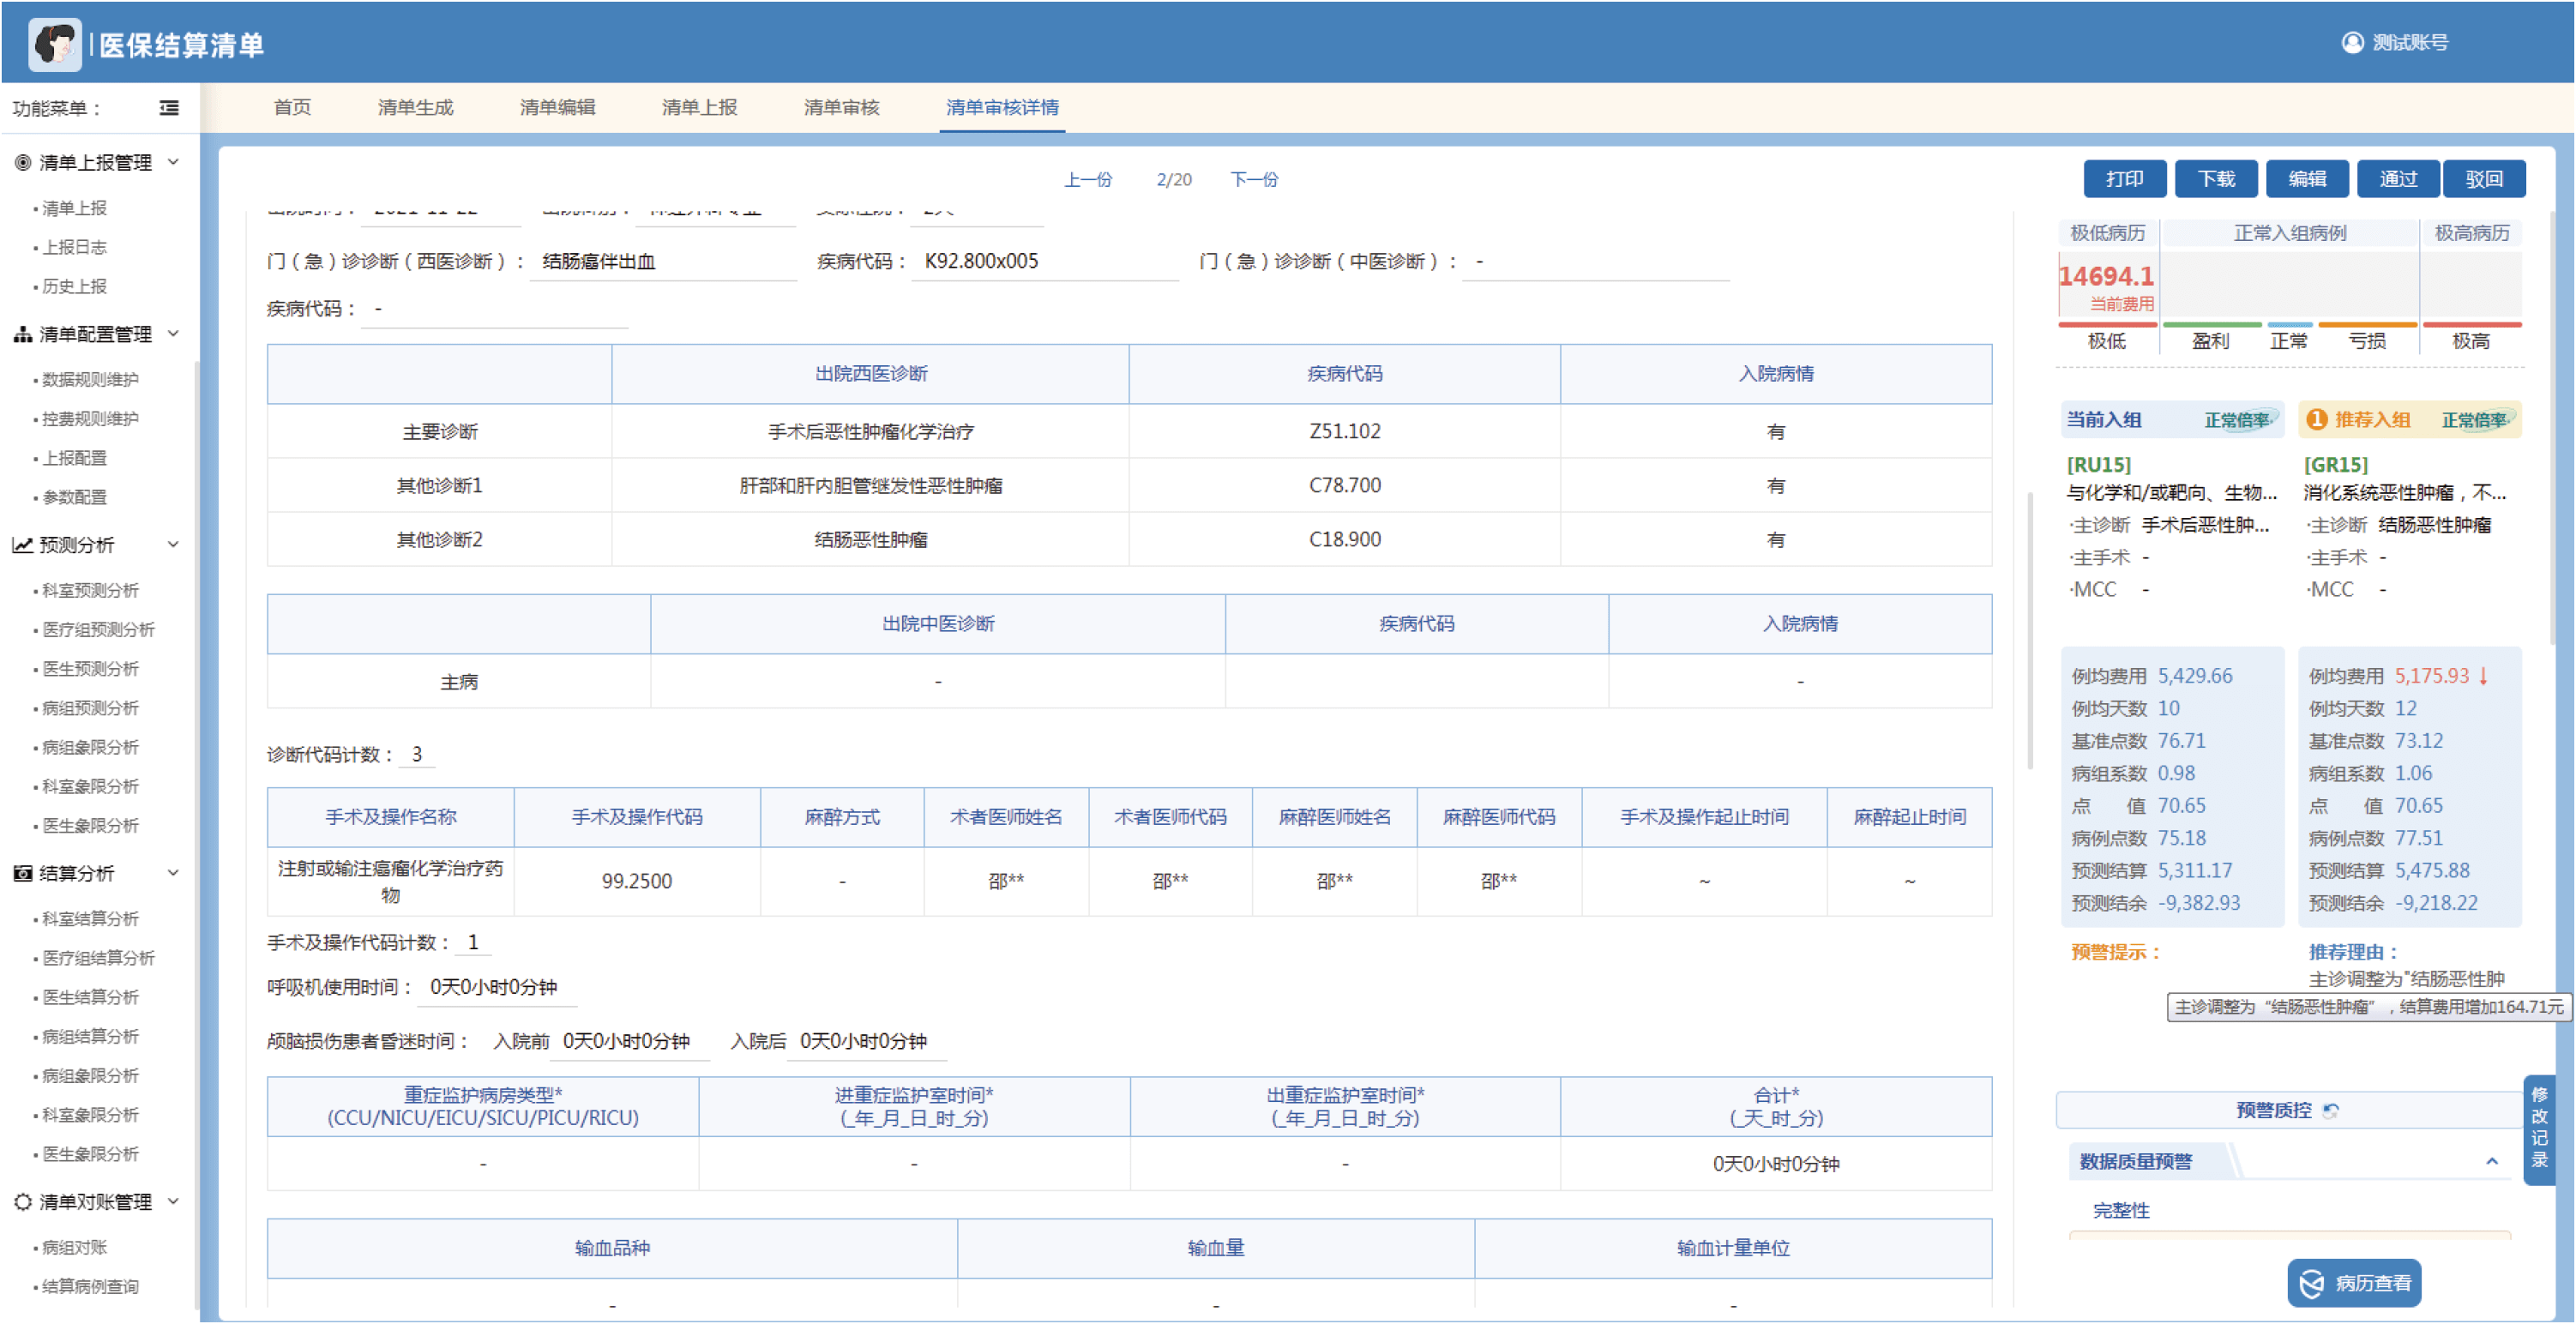Open 数据规则维护 in the sidebar

(90, 380)
